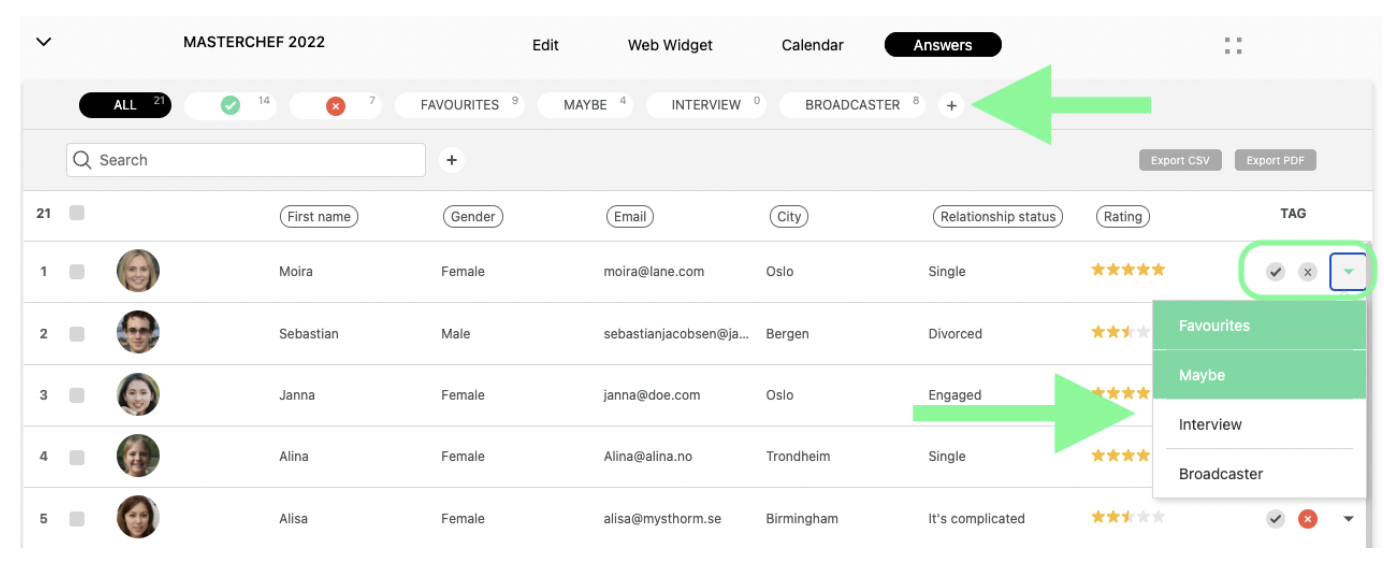This screenshot has height=584, width=1384.
Task: Select the checkbox for Alina's row
Action: tap(77, 457)
